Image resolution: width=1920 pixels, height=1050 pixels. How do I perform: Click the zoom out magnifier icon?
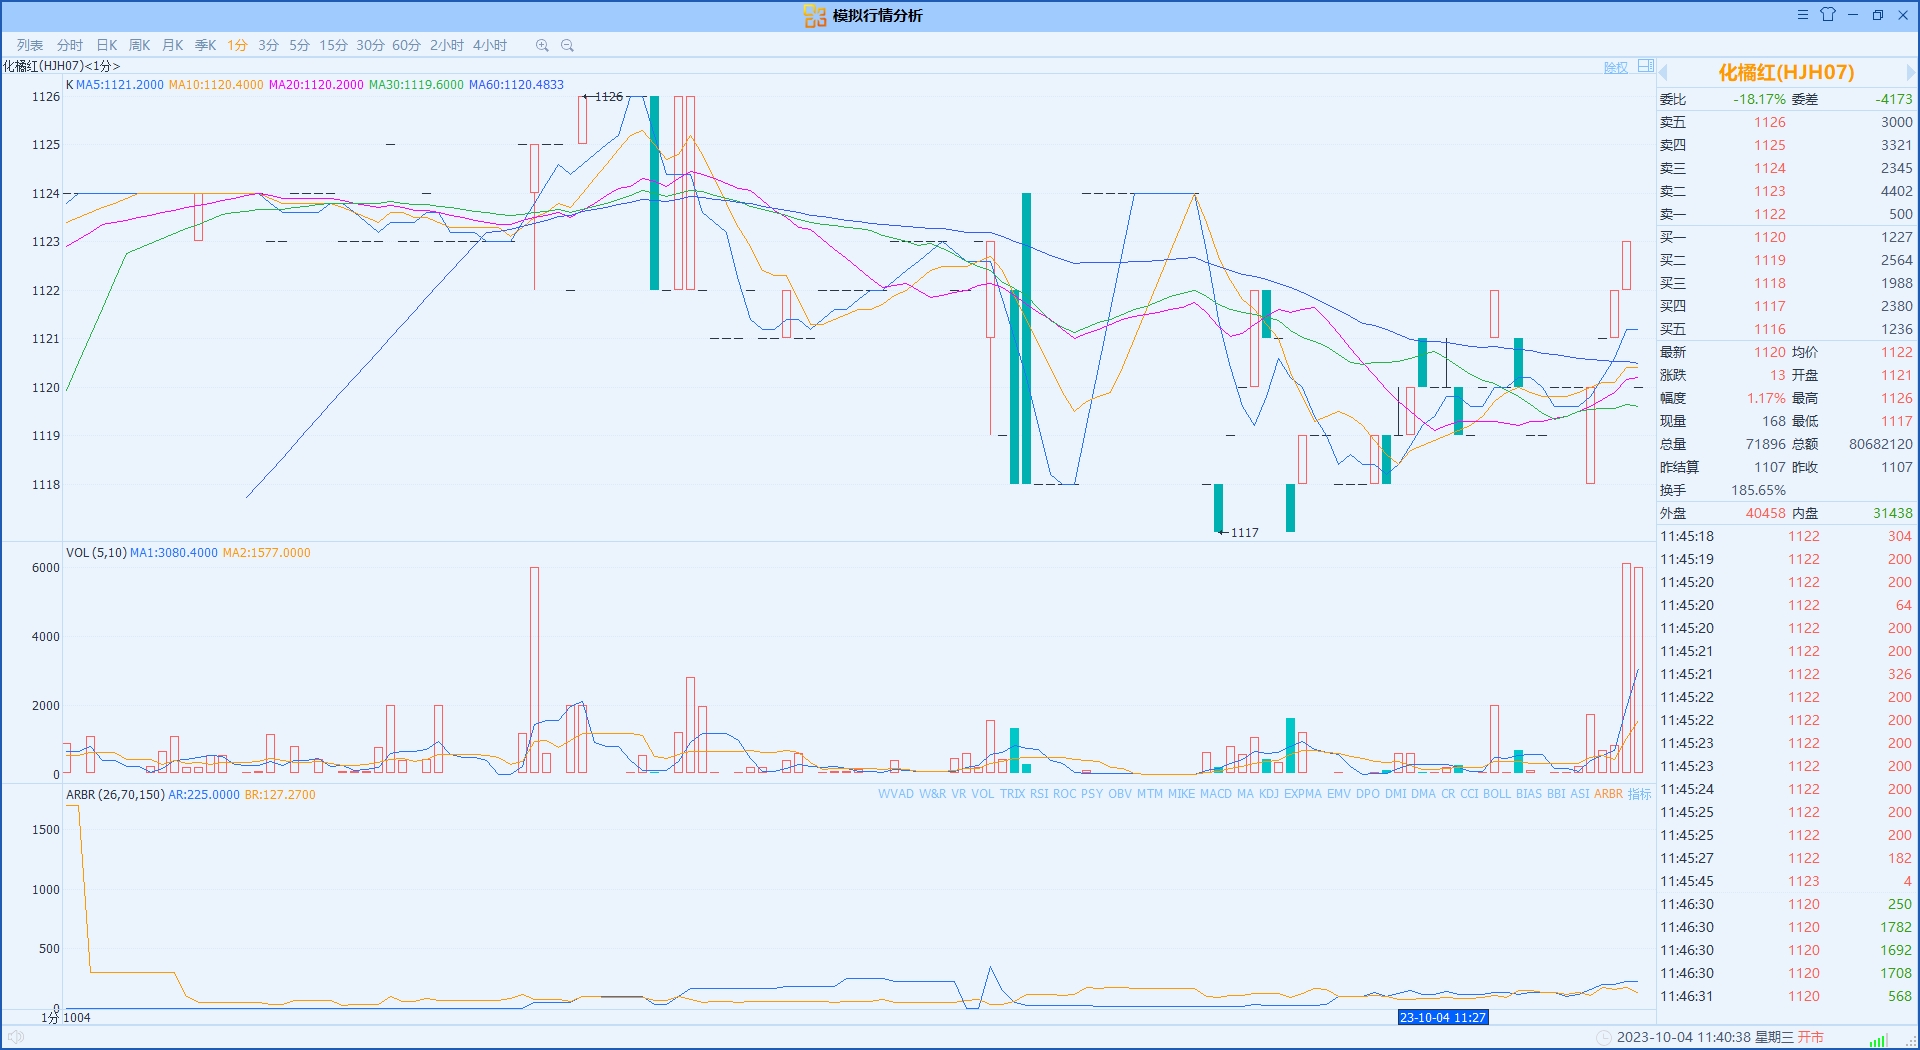point(567,45)
